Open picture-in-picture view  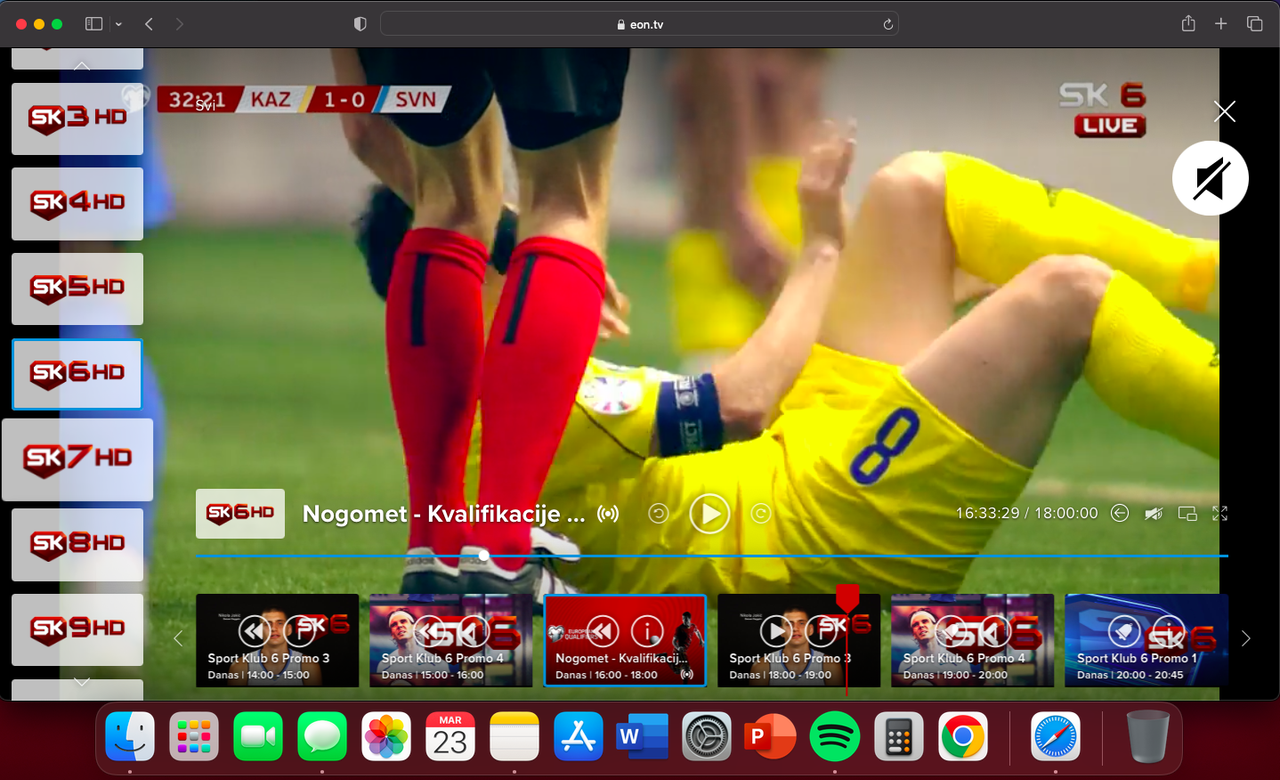pyautogui.click(x=1187, y=513)
